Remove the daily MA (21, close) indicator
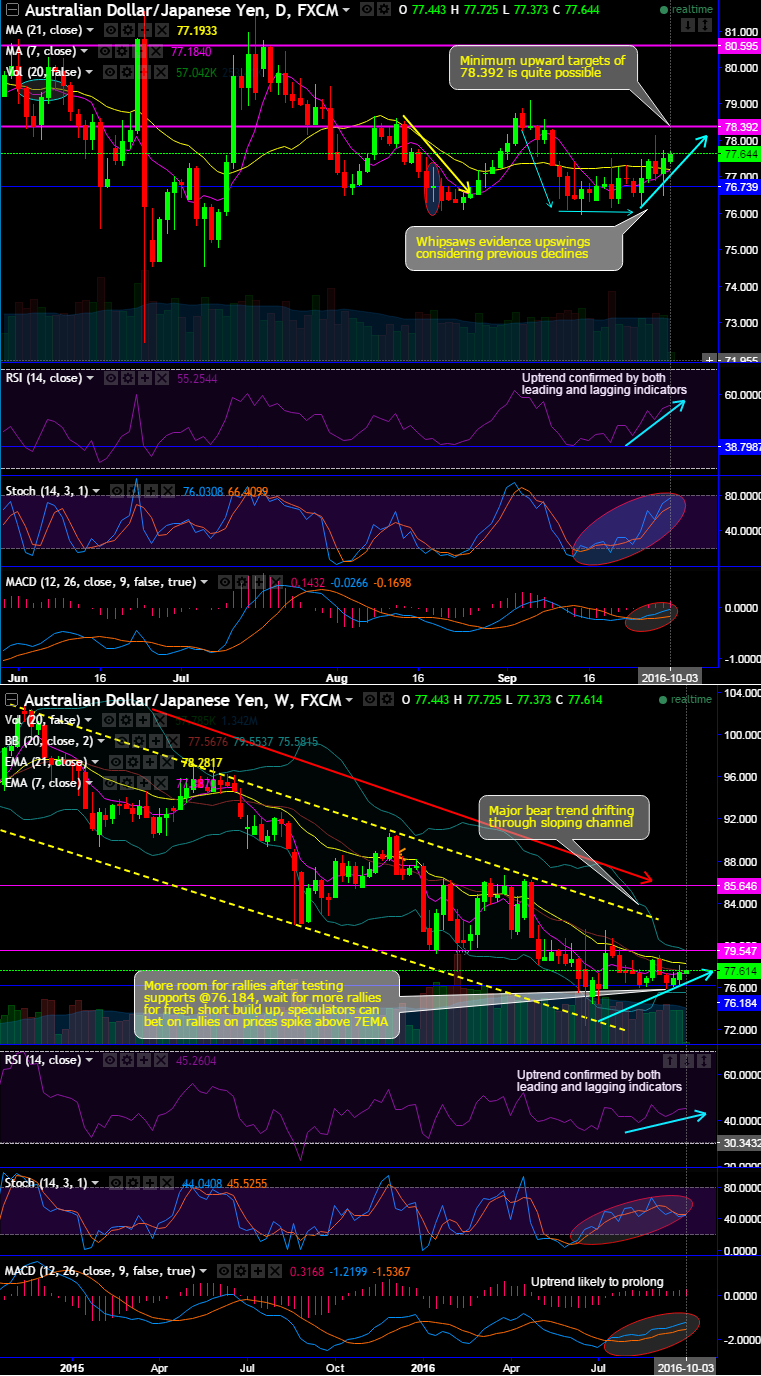 pyautogui.click(x=162, y=30)
